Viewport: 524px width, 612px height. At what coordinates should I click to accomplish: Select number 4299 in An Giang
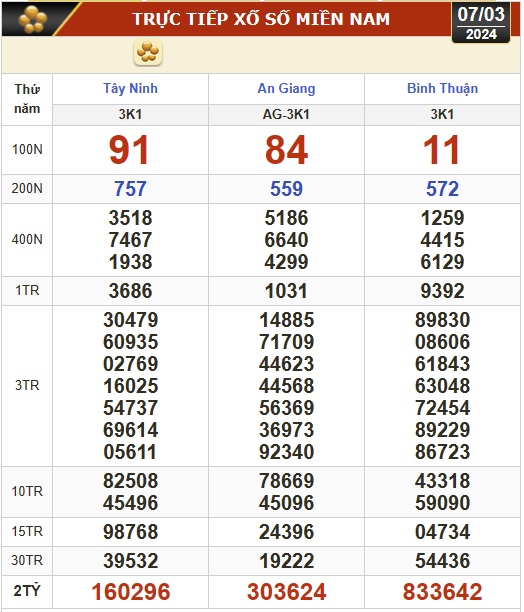(286, 262)
